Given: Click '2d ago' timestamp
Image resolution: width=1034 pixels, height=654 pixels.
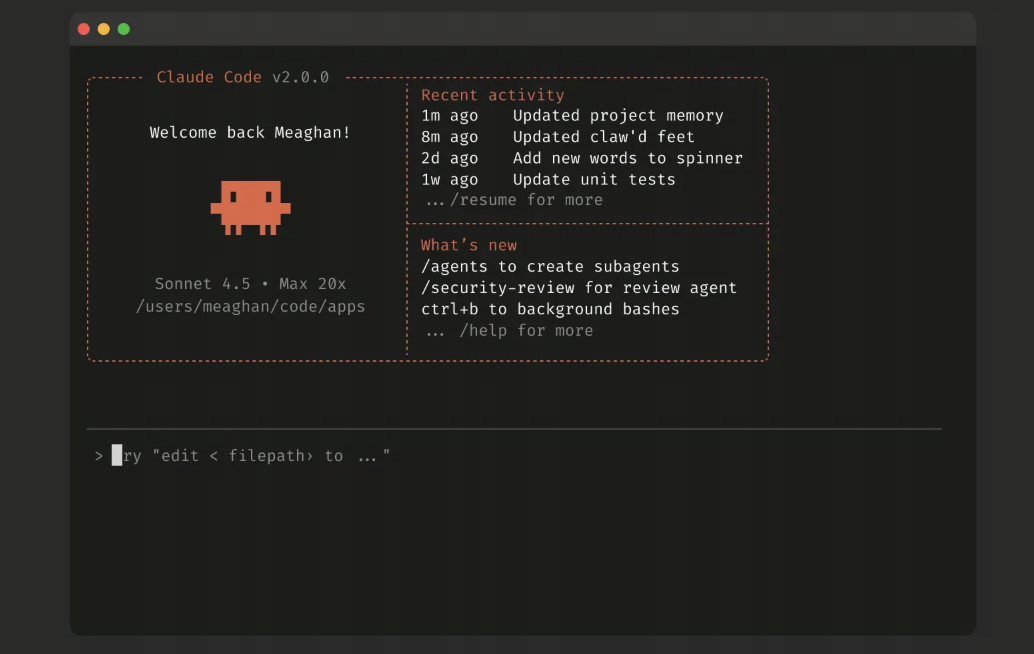Looking at the screenshot, I should pyautogui.click(x=450, y=158).
